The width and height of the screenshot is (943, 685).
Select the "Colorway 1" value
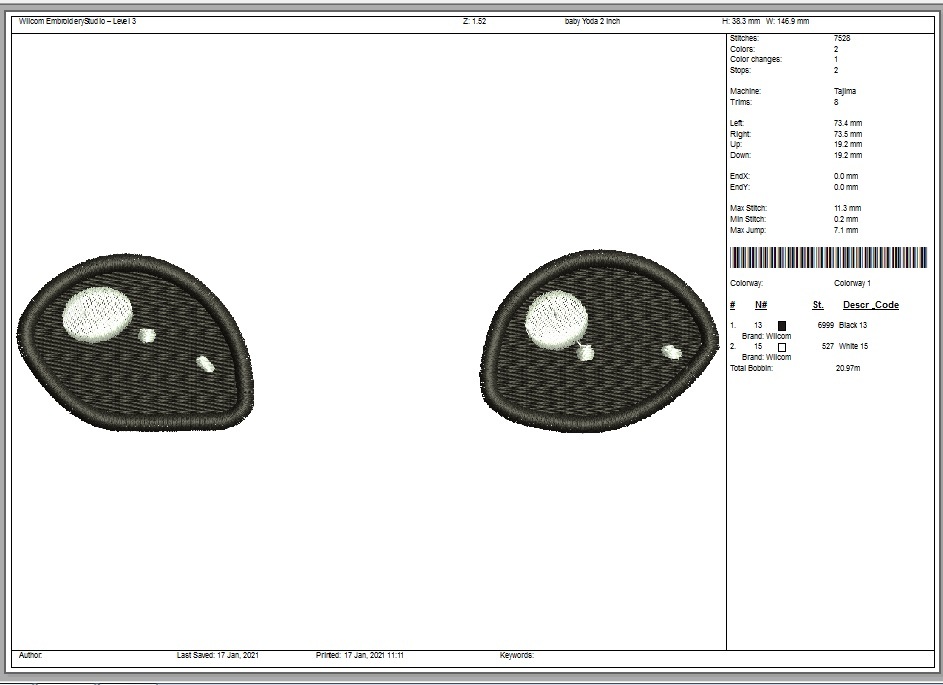pyautogui.click(x=853, y=283)
